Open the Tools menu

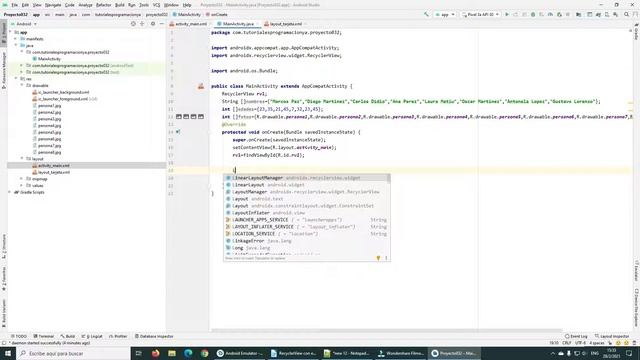(144, 5)
